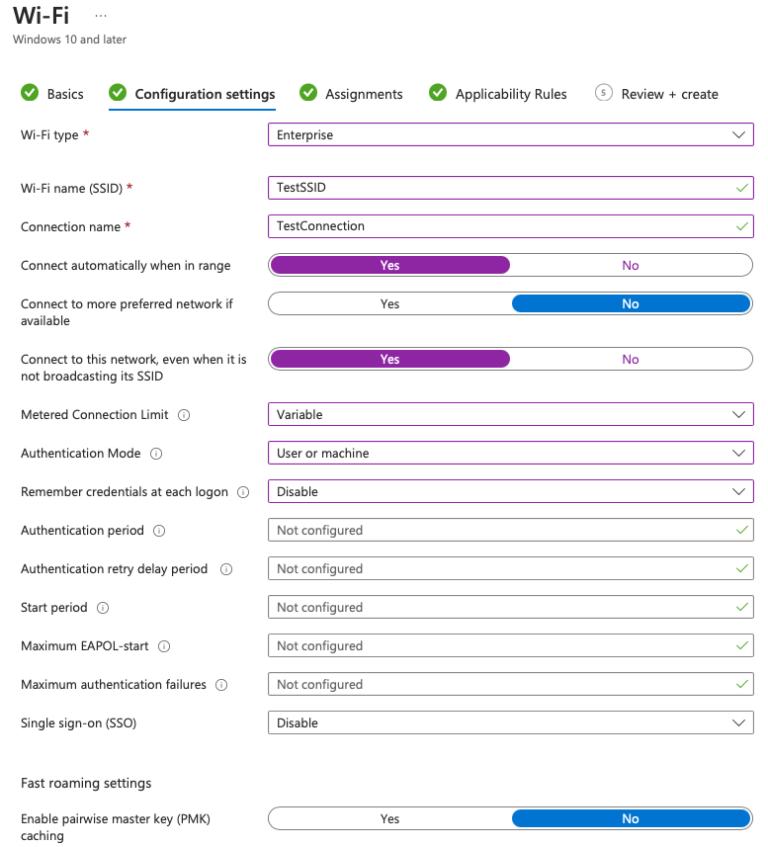Go to the Review + create tab

click(x=669, y=93)
